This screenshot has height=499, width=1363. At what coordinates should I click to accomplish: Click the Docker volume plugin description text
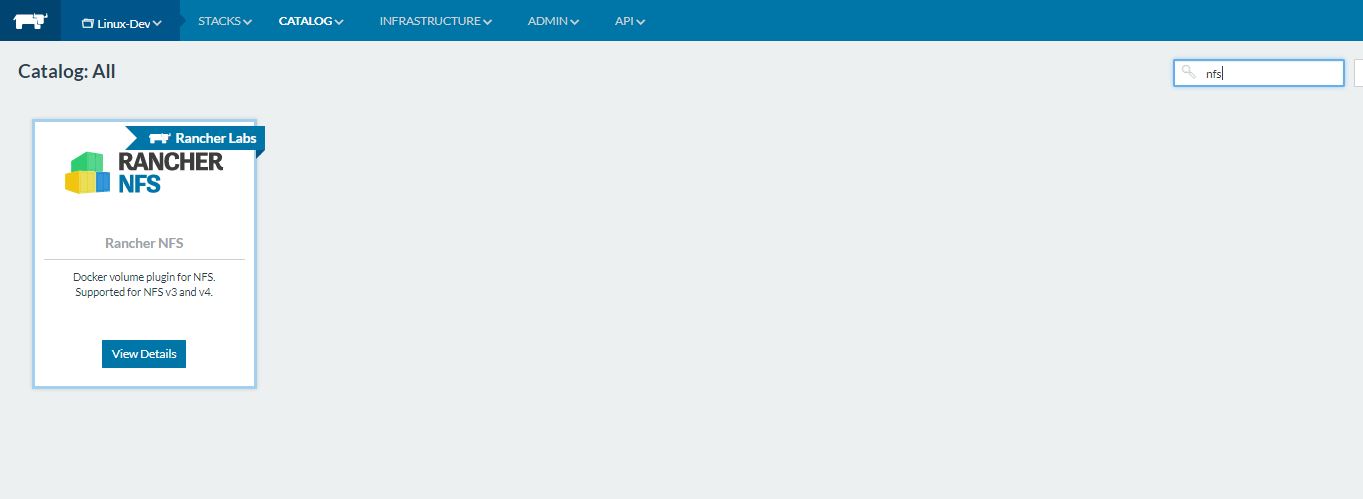click(144, 284)
